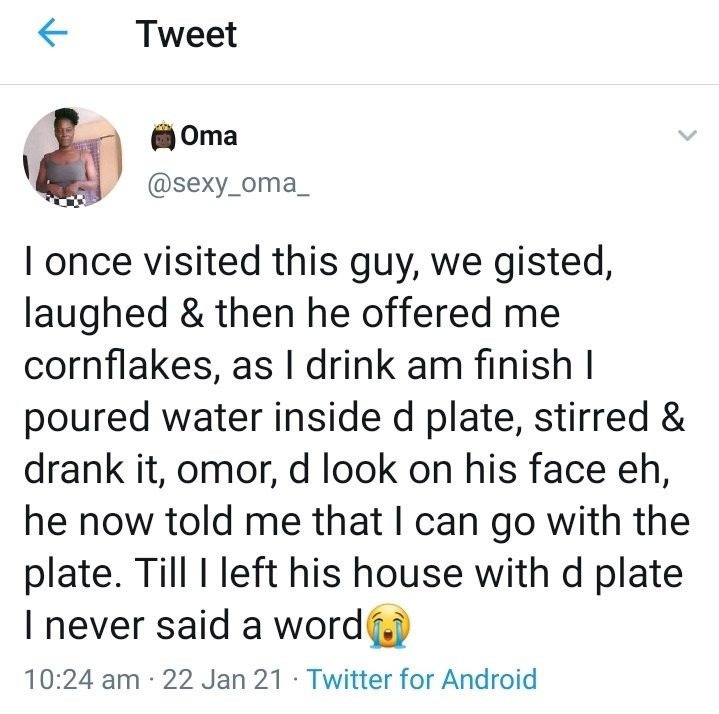Image resolution: width=719 pixels, height=714 pixels.
Task: Tap the crying face emoji
Action: [x=389, y=625]
